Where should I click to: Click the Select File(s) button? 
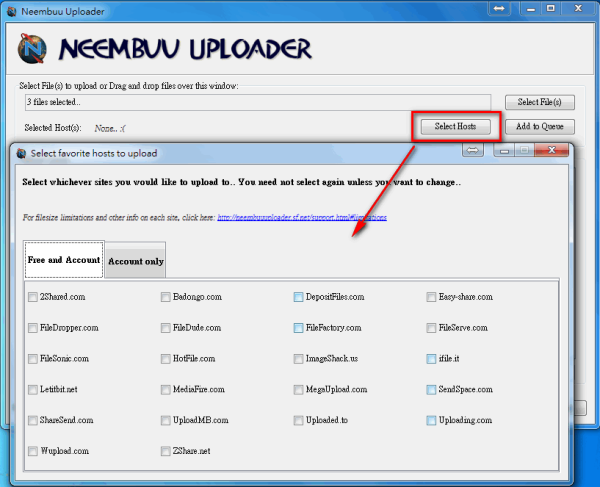[x=540, y=102]
